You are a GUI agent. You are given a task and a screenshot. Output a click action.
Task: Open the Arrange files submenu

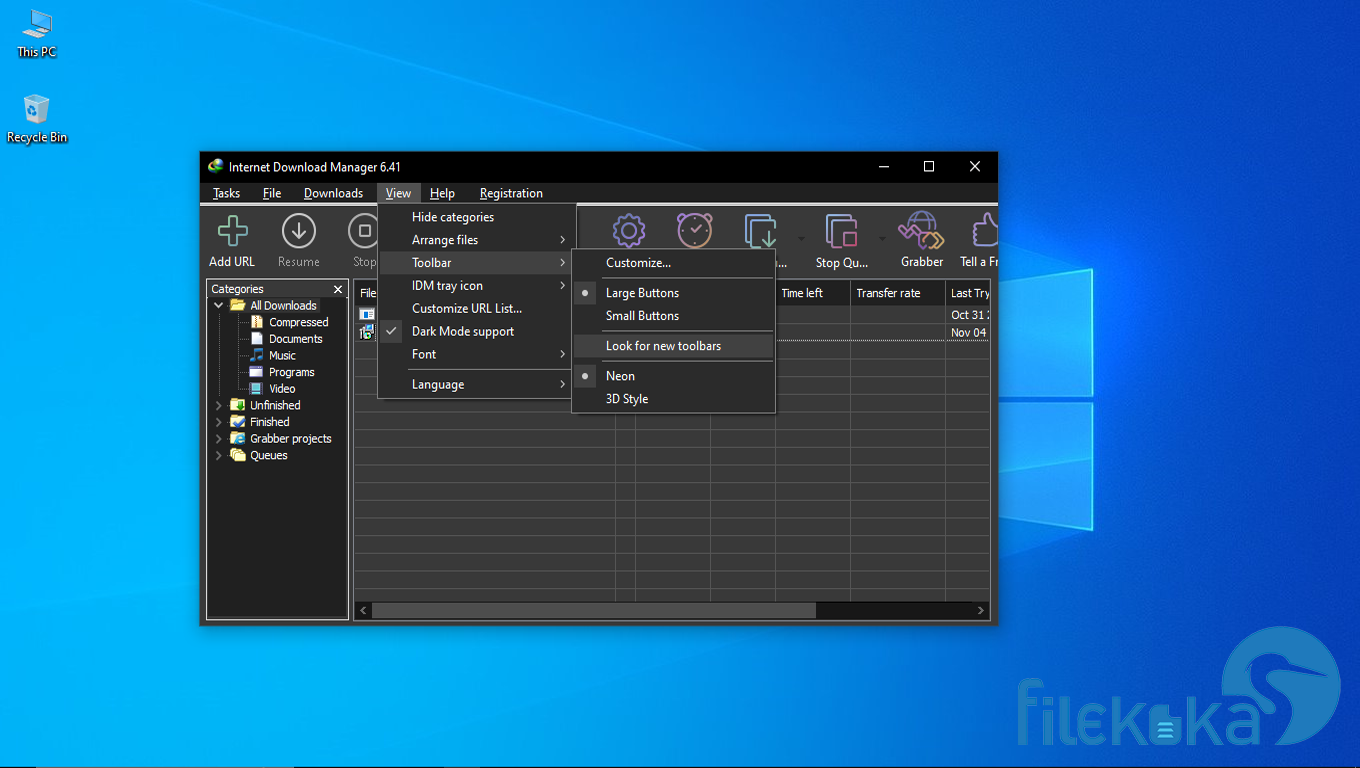click(476, 240)
